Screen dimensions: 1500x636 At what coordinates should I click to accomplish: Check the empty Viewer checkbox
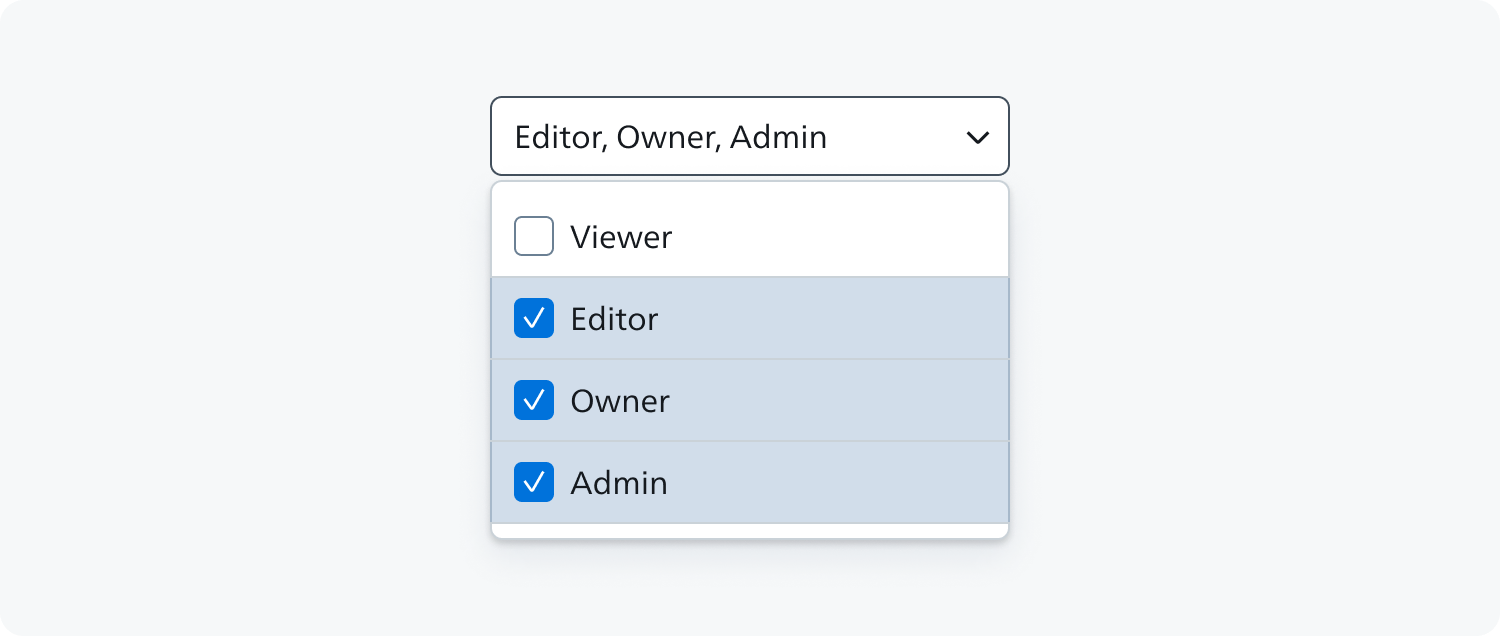534,236
